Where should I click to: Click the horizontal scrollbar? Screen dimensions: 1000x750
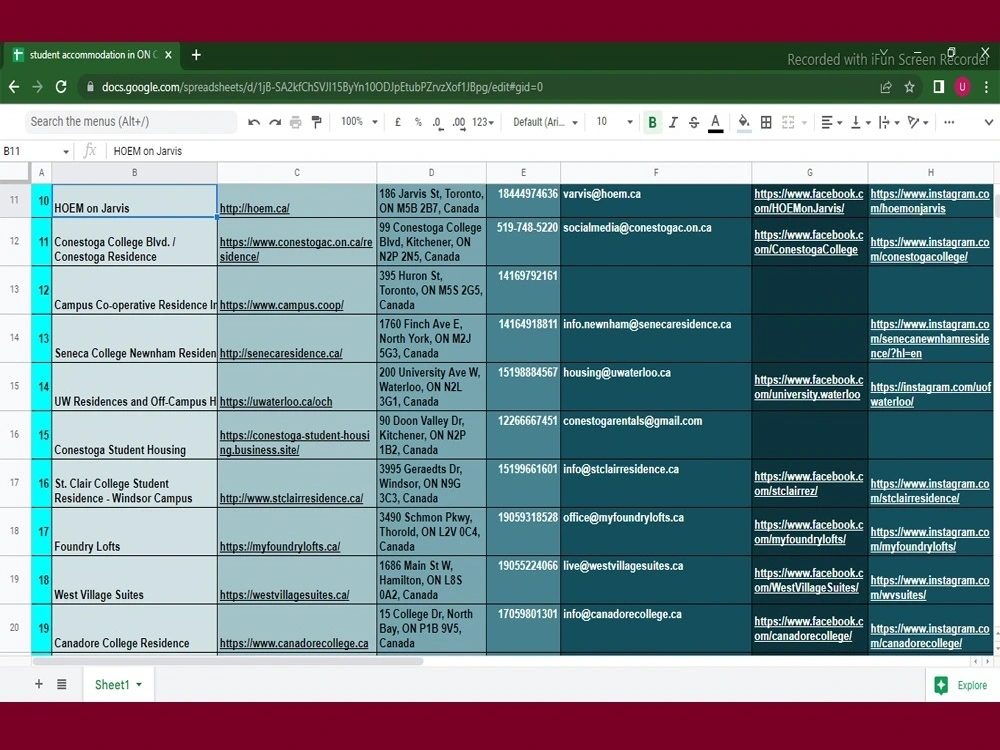point(228,661)
